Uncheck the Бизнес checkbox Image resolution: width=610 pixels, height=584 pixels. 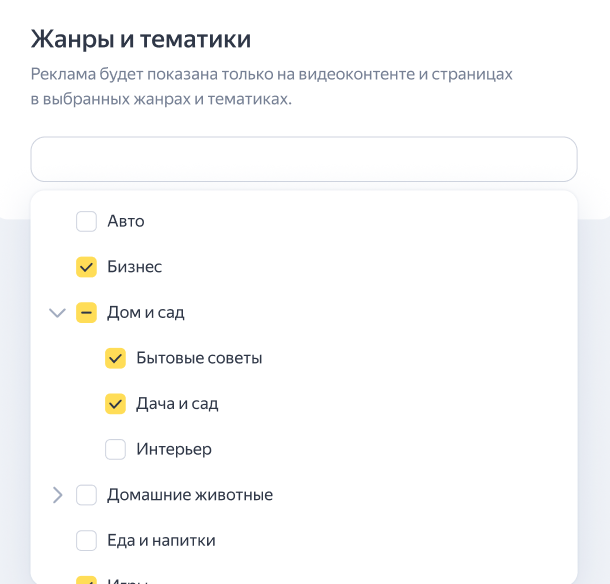(x=87, y=267)
